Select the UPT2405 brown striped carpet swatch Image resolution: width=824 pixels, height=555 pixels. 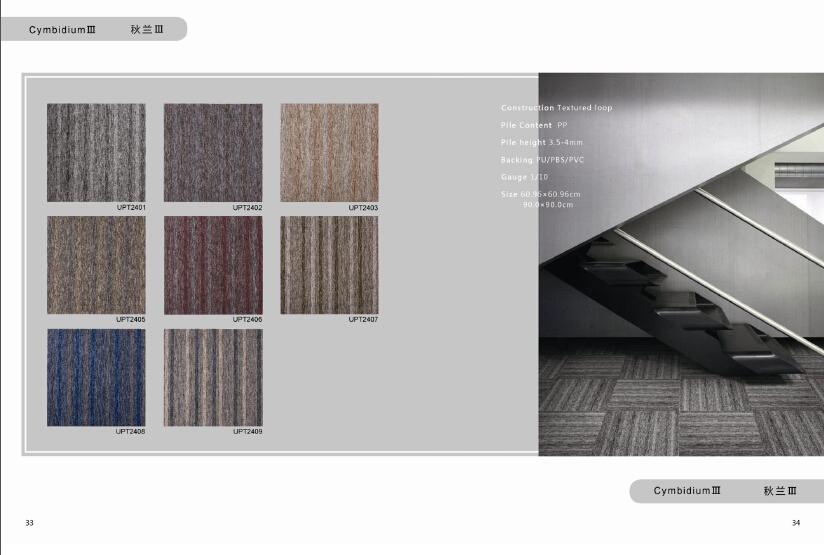point(96,265)
